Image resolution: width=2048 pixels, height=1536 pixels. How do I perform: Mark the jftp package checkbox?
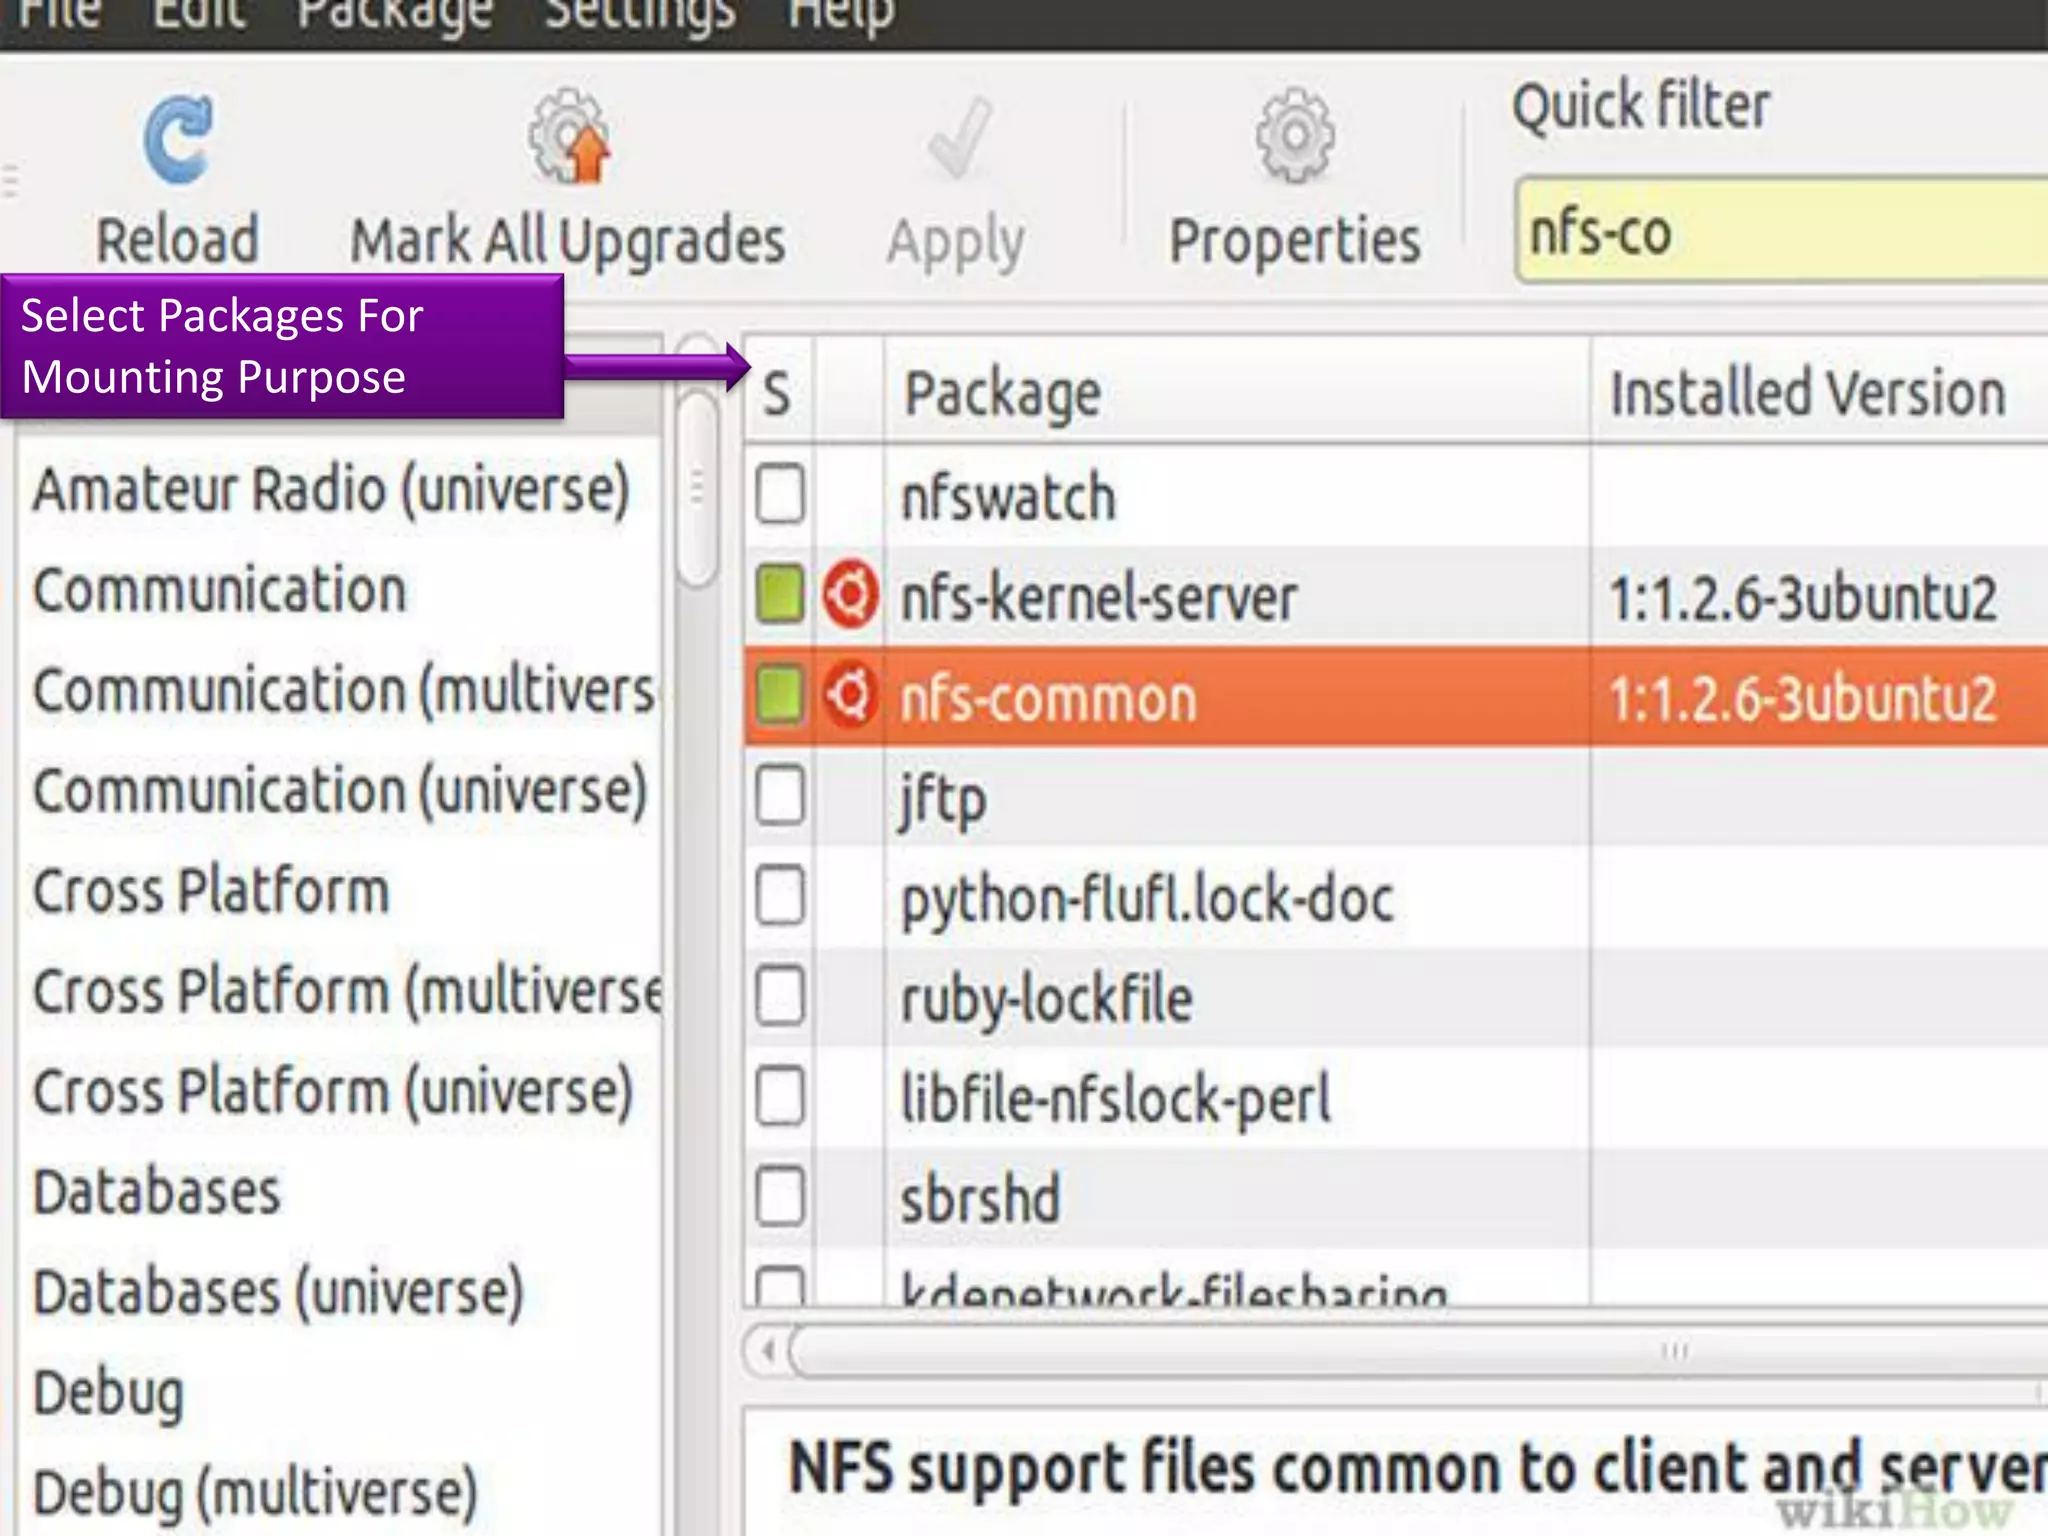tap(780, 795)
